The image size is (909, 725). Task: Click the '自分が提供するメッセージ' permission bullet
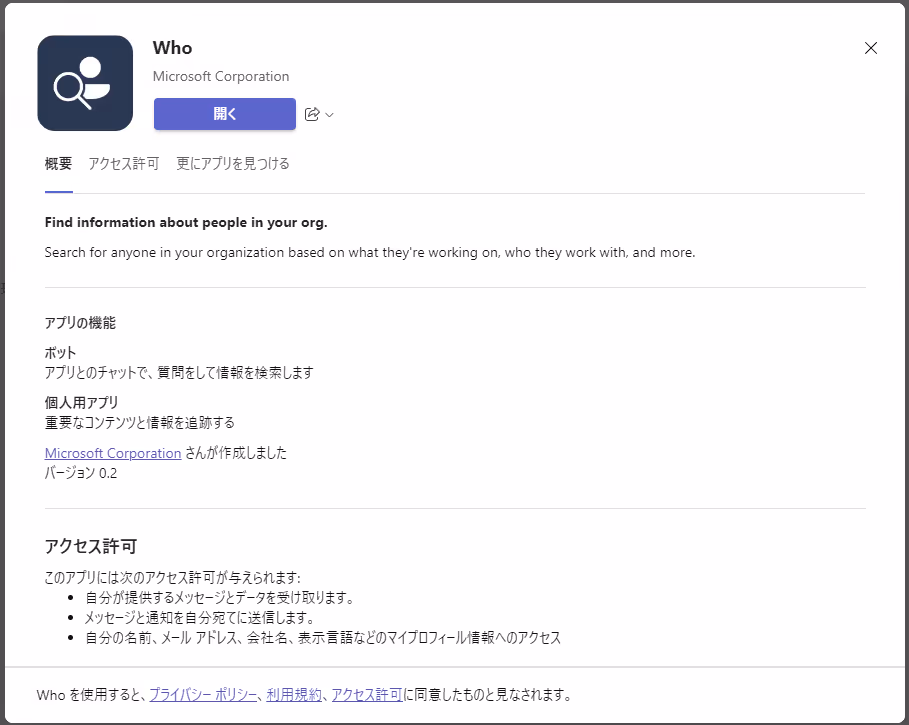click(x=220, y=598)
